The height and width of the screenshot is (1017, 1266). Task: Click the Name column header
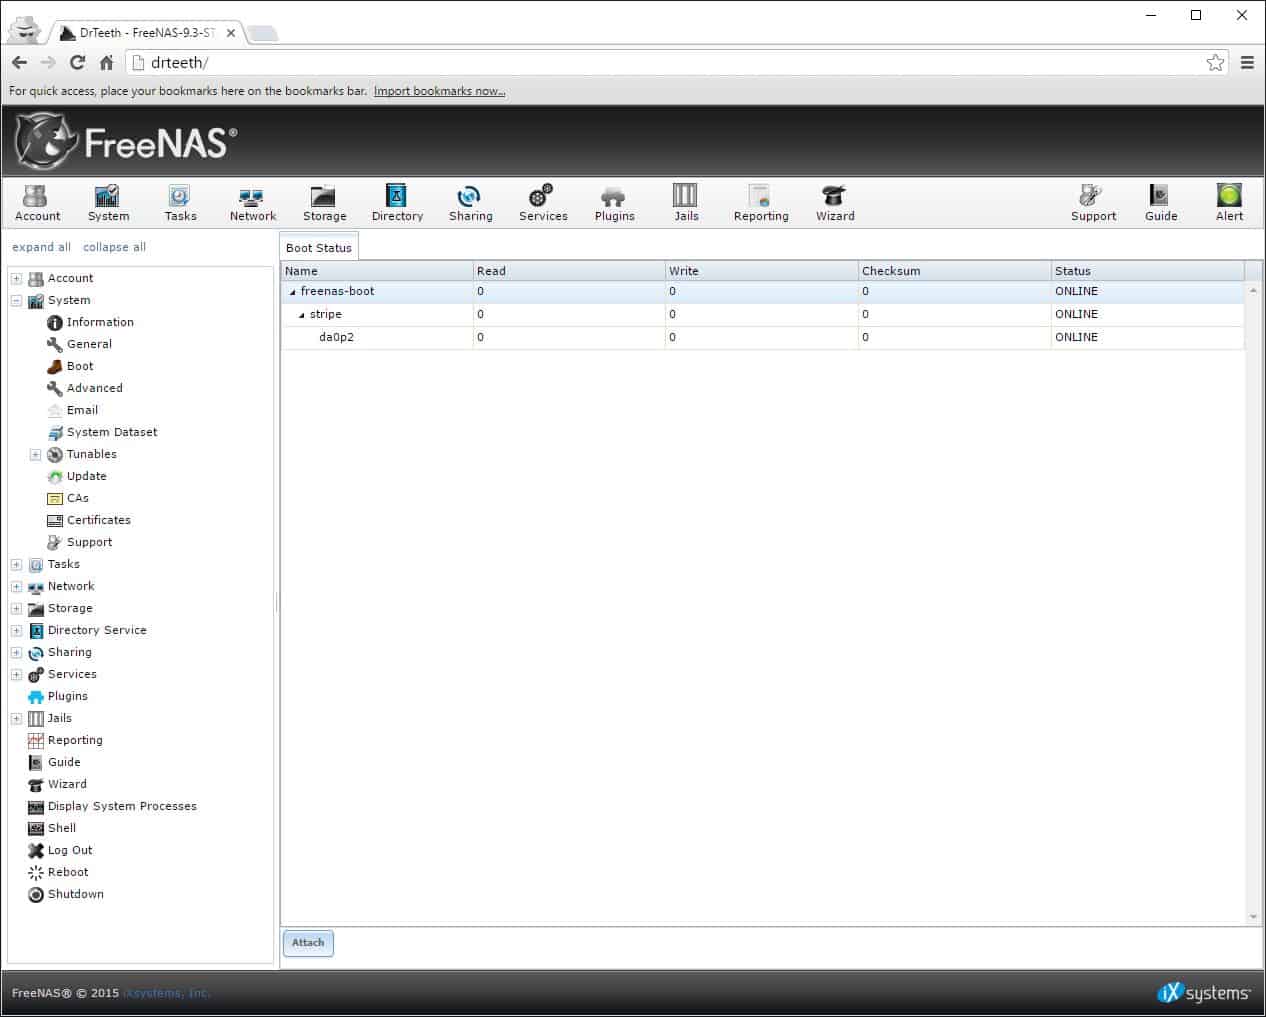[x=377, y=271]
